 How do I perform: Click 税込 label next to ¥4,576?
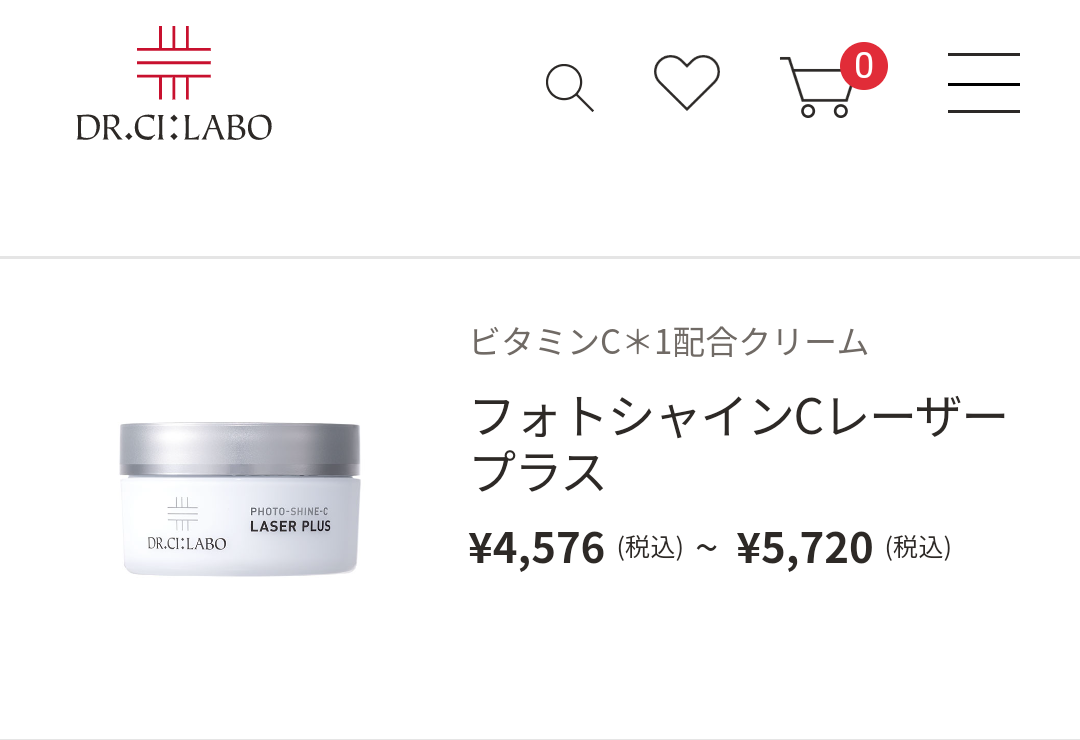(650, 548)
